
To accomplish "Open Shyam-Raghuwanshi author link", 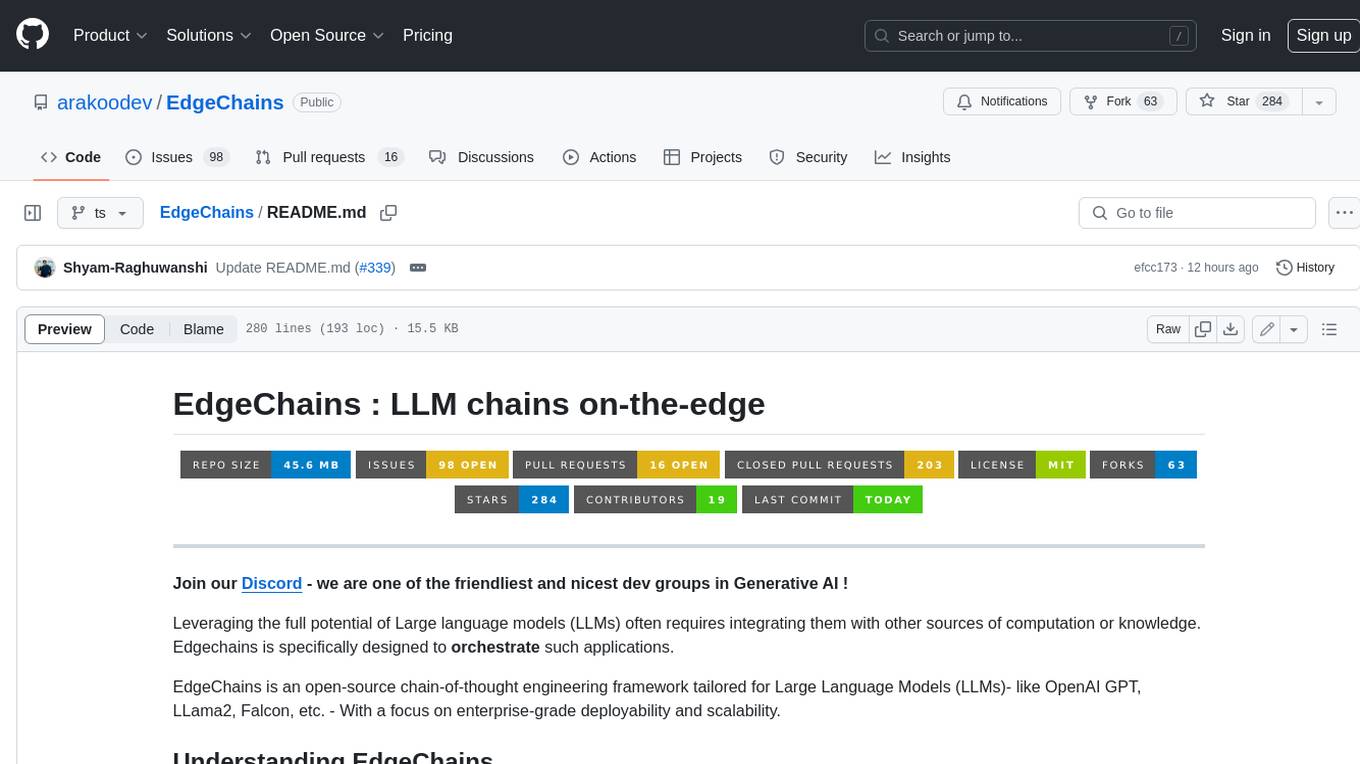I will pyautogui.click(x=135, y=268).
